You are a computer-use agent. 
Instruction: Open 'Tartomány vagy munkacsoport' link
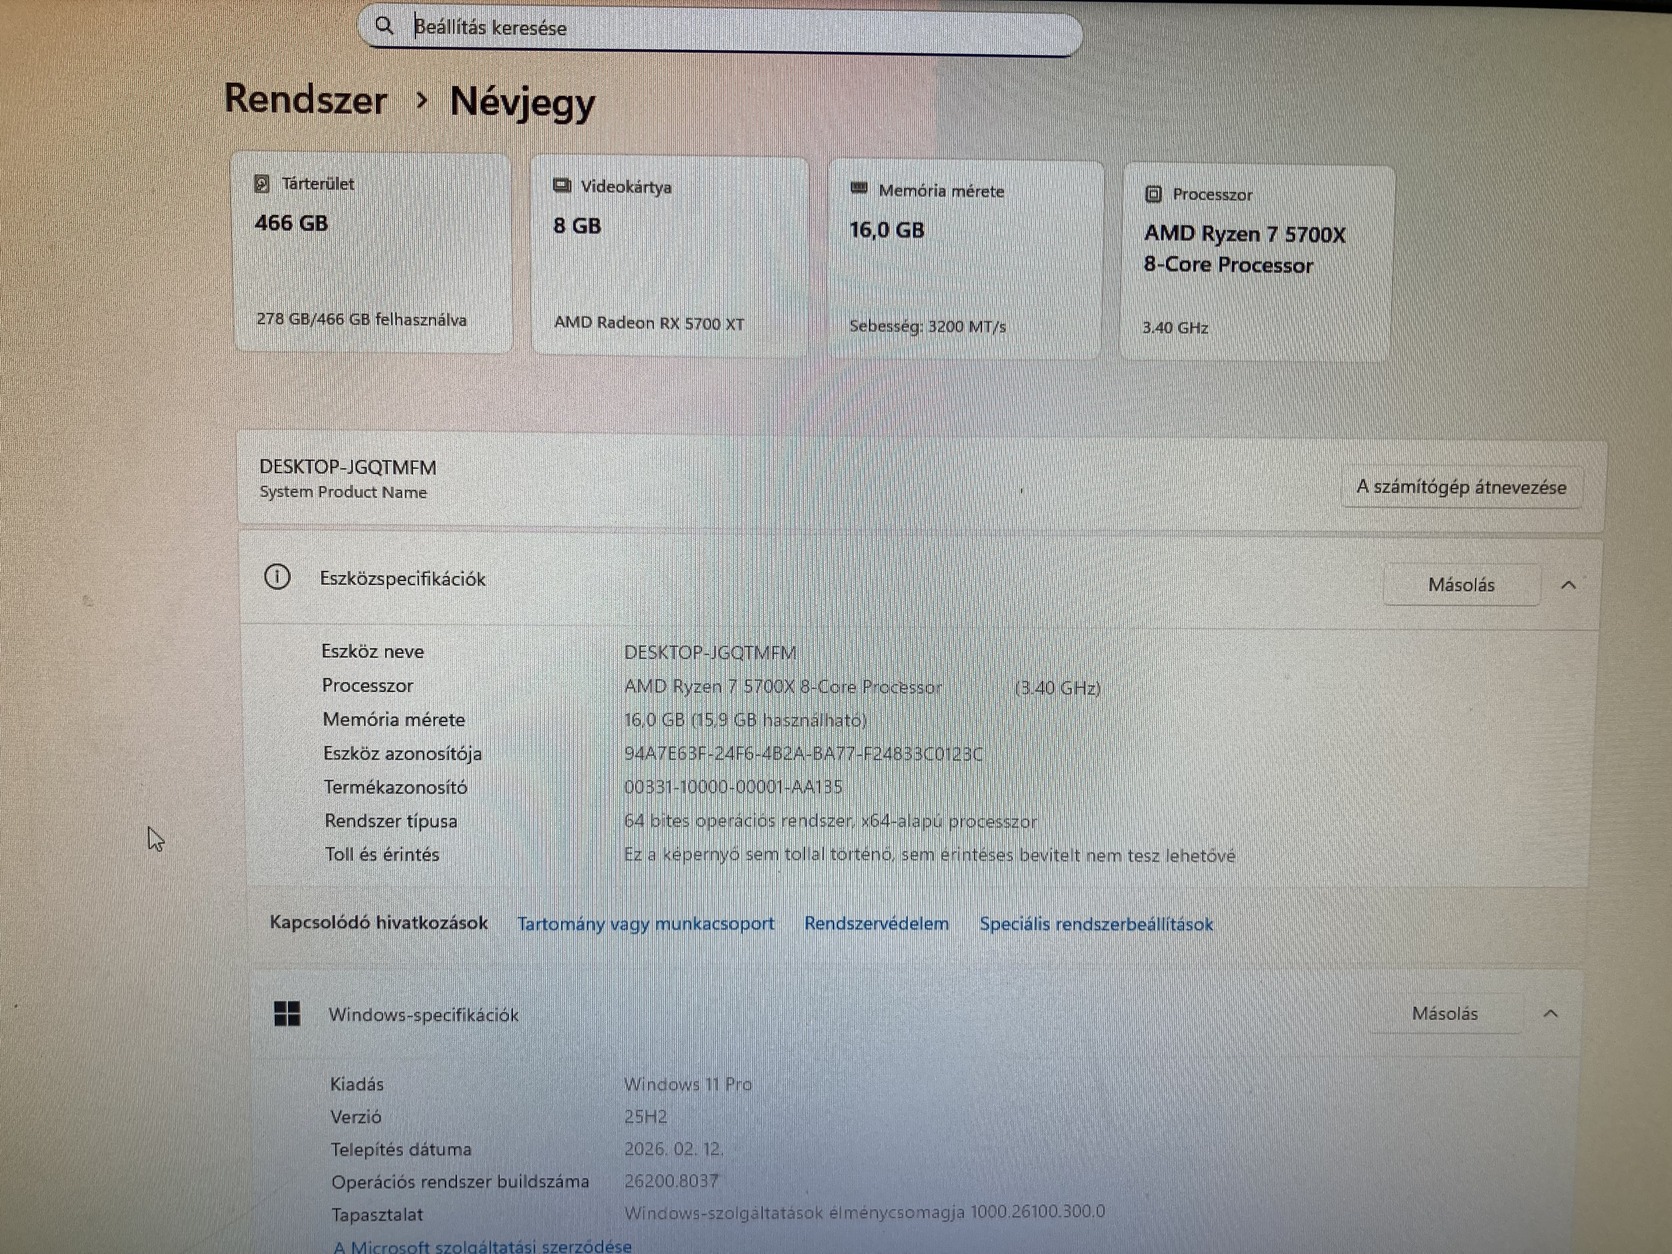[x=645, y=924]
